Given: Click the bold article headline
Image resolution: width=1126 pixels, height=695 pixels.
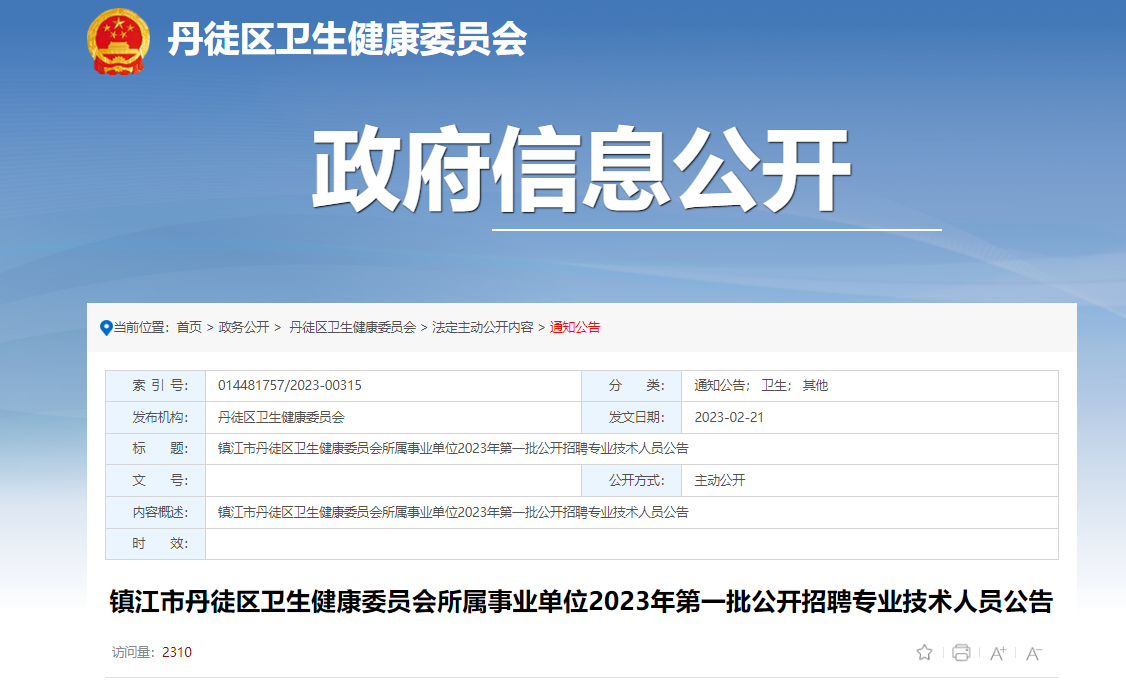Looking at the screenshot, I should click(x=581, y=602).
